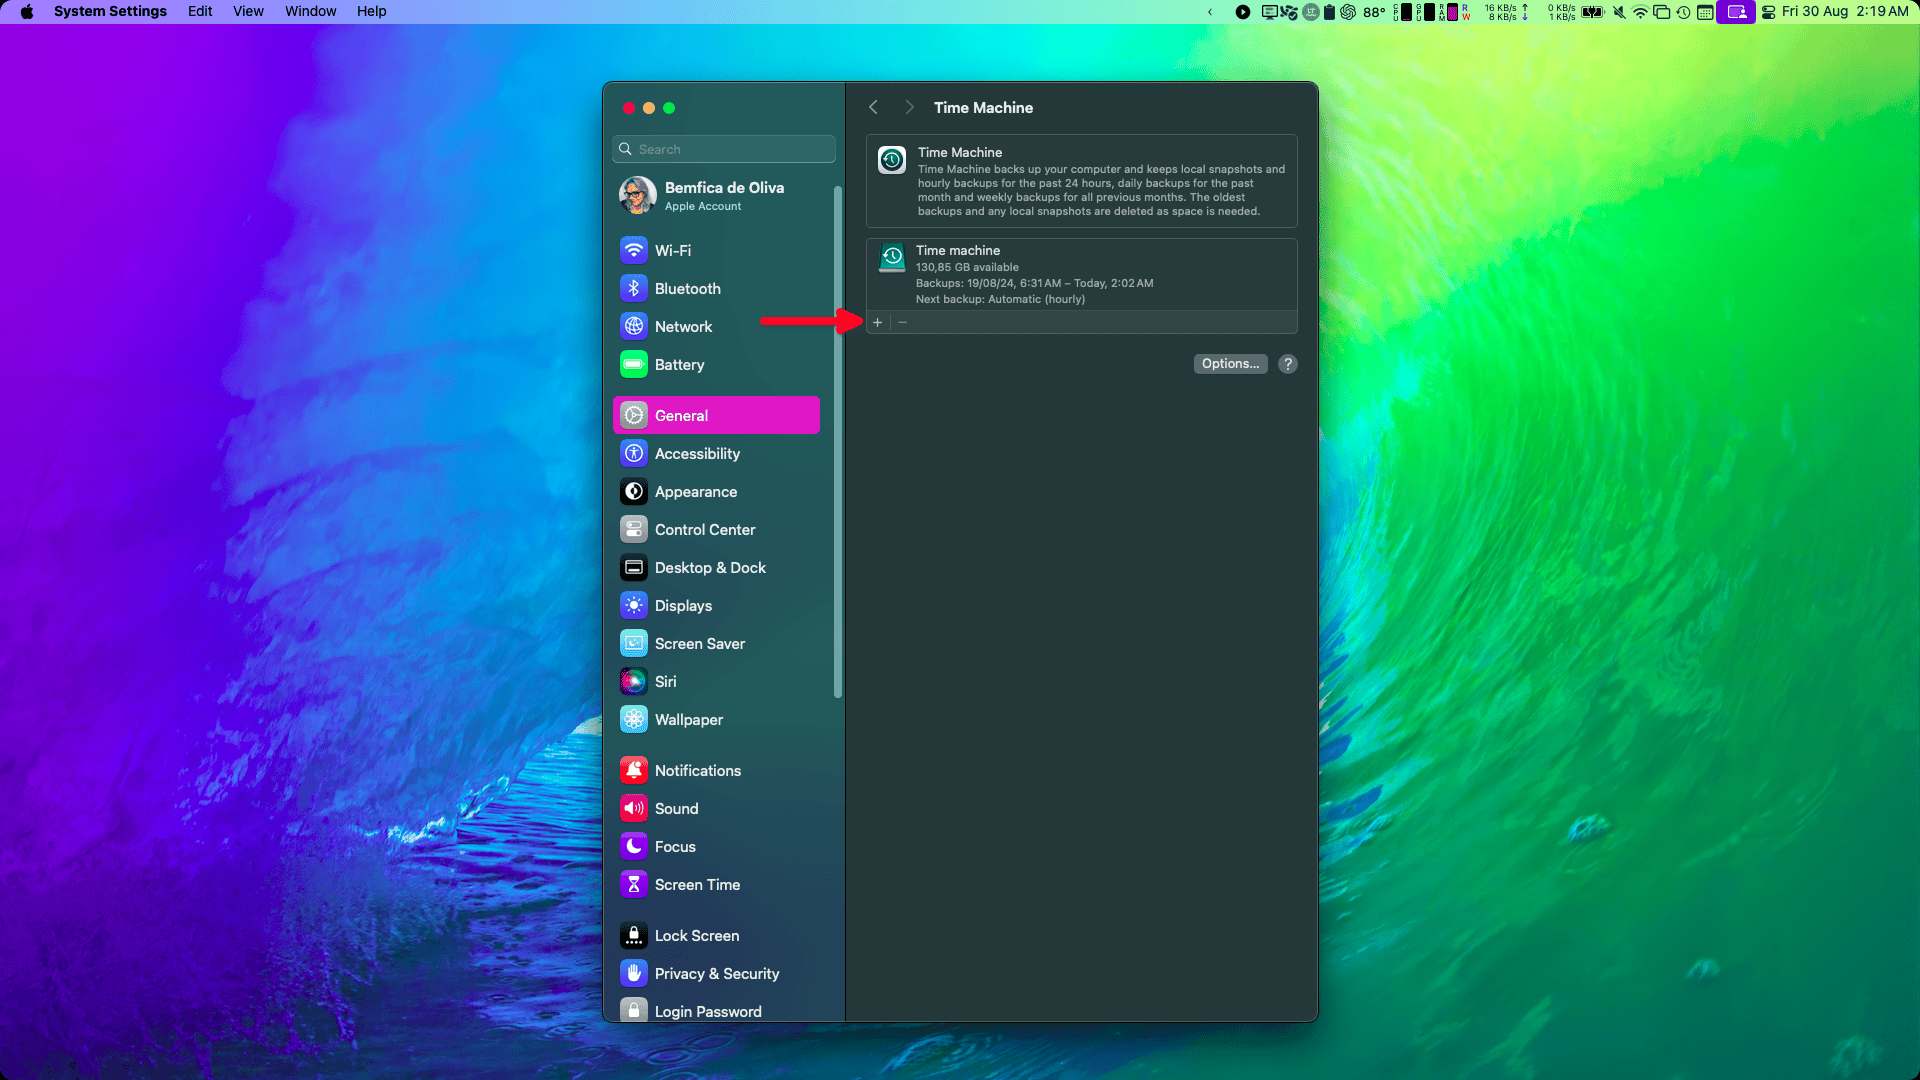Open Control Center from menu bar
The height and width of the screenshot is (1080, 1920).
click(x=1768, y=12)
